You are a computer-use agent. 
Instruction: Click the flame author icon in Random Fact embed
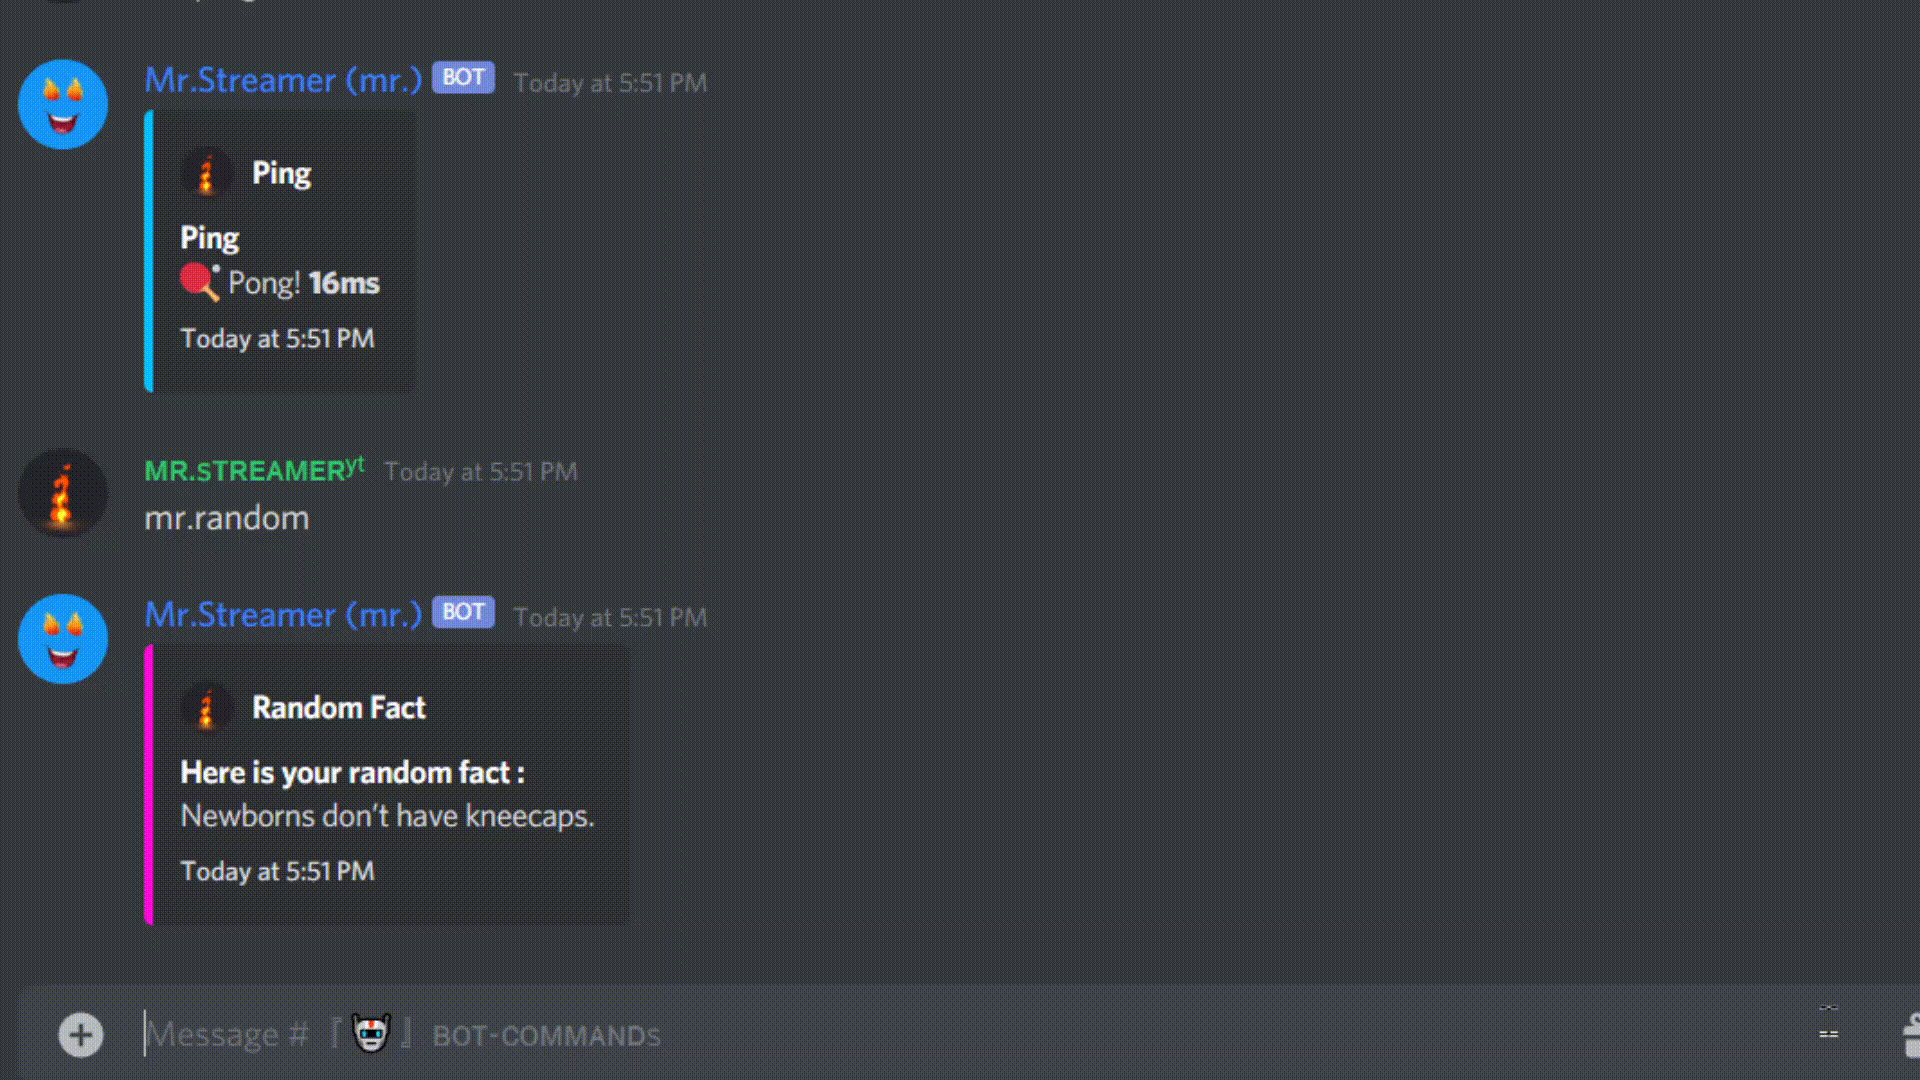click(x=207, y=708)
